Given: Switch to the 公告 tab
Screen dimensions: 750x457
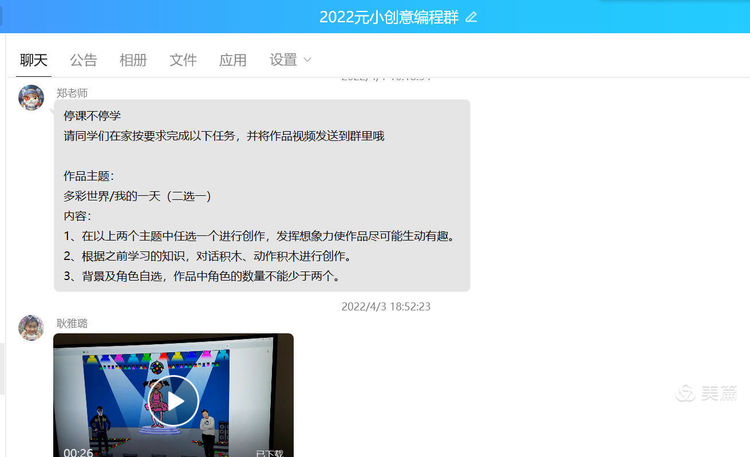Looking at the screenshot, I should pyautogui.click(x=83, y=60).
